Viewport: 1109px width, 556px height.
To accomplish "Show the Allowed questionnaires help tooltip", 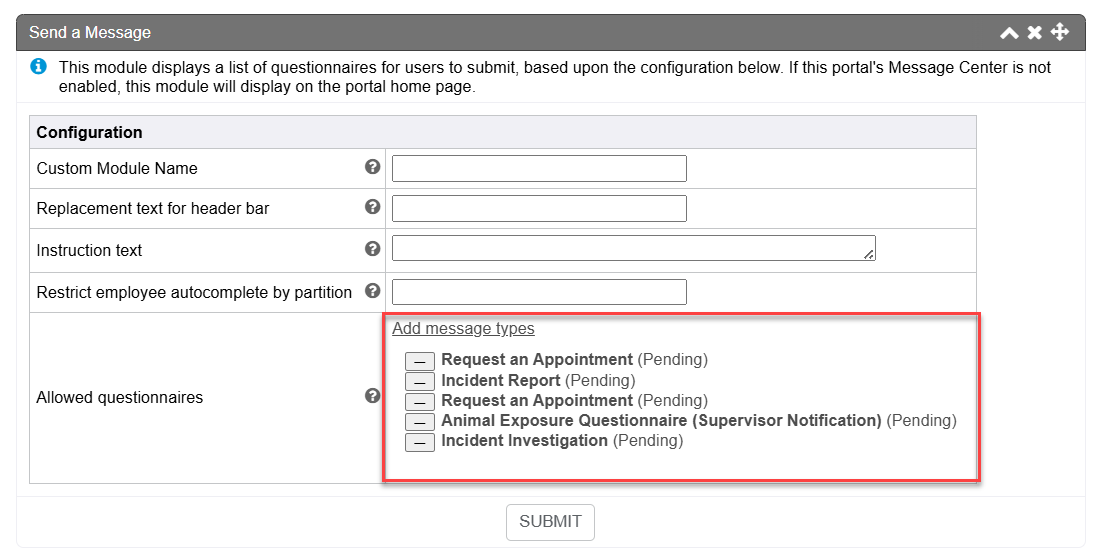I will [x=373, y=396].
